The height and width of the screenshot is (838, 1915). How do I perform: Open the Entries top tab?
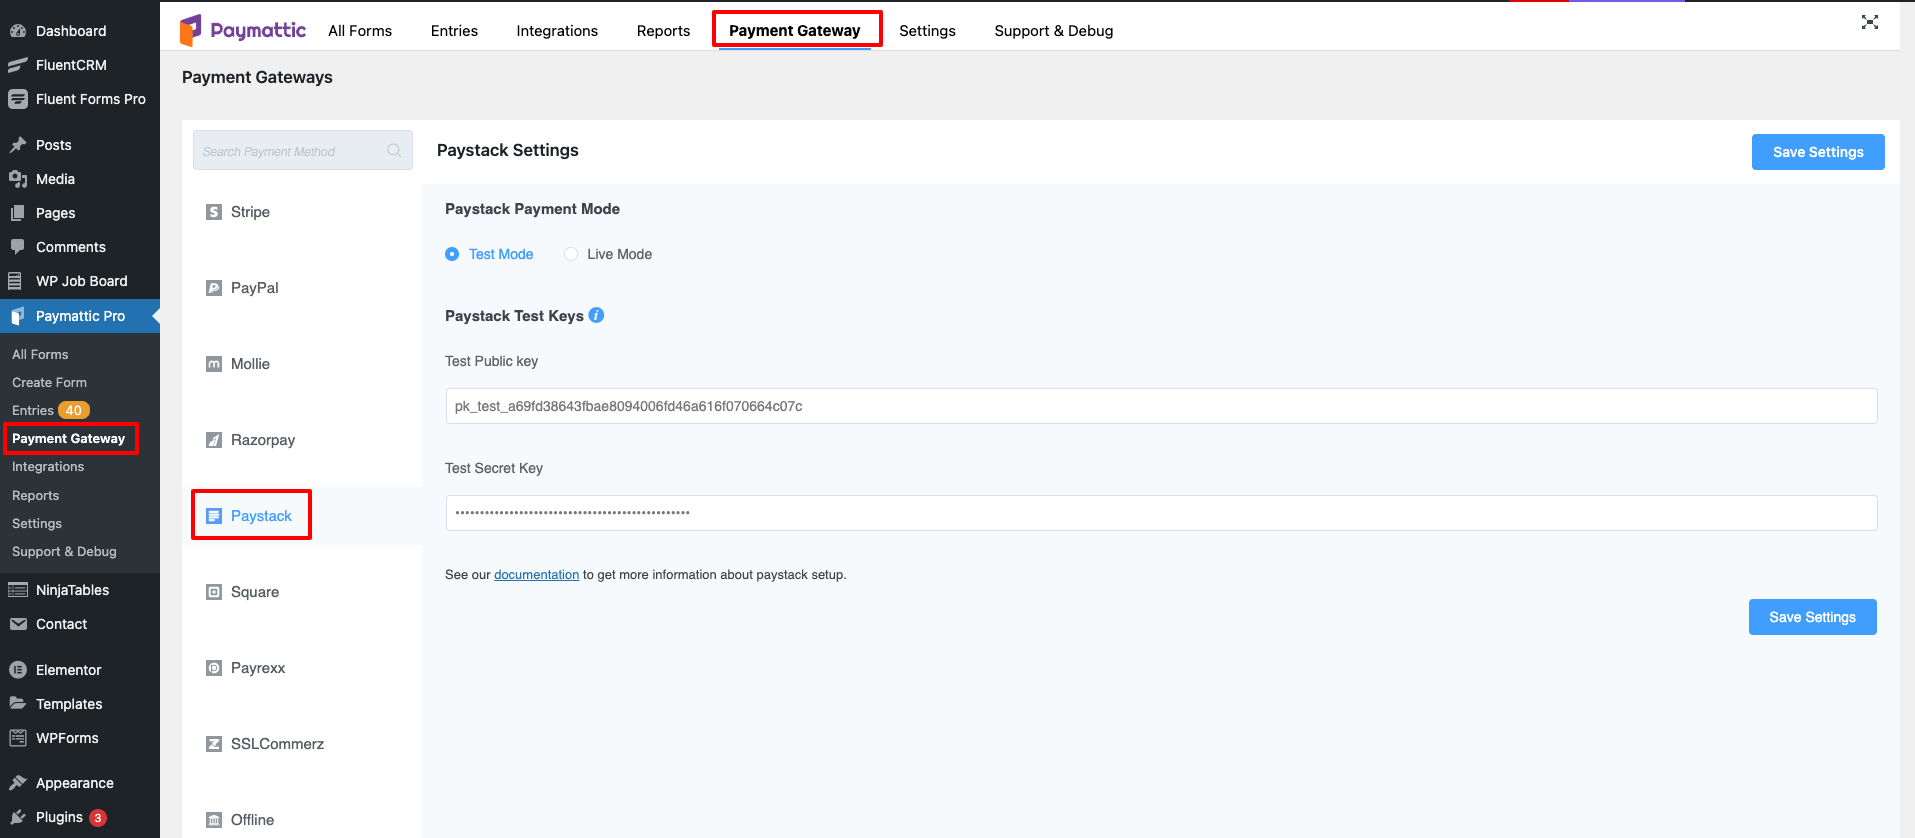click(x=454, y=31)
